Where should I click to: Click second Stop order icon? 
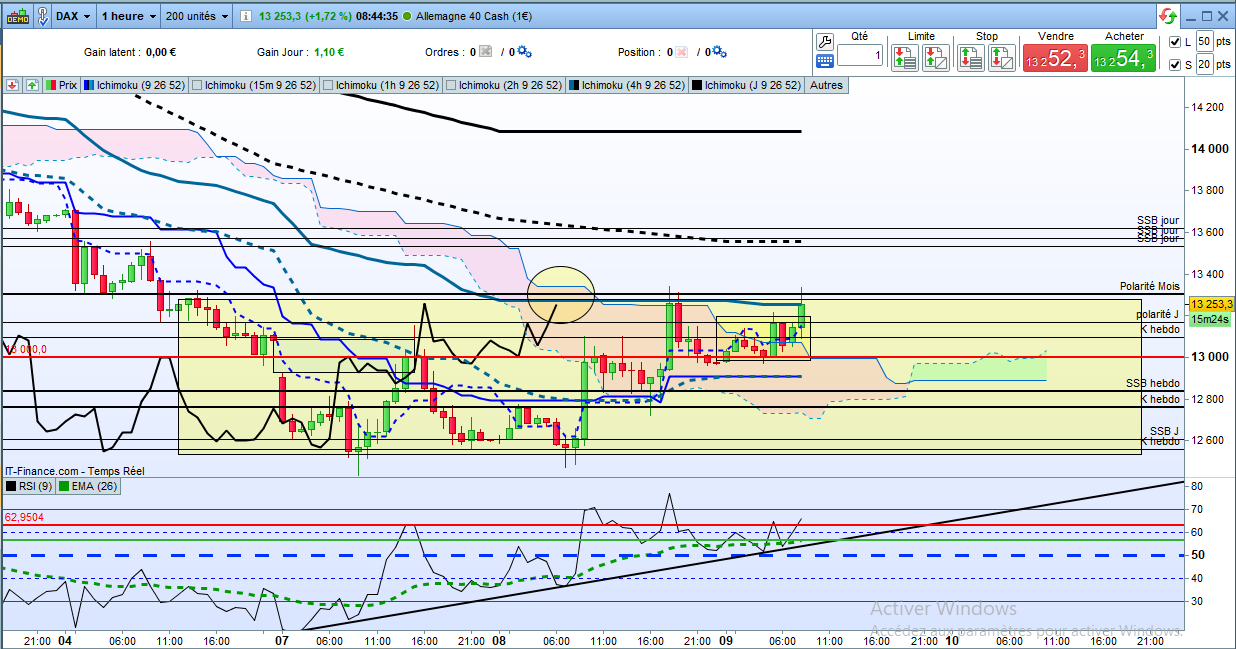[x=1002, y=57]
